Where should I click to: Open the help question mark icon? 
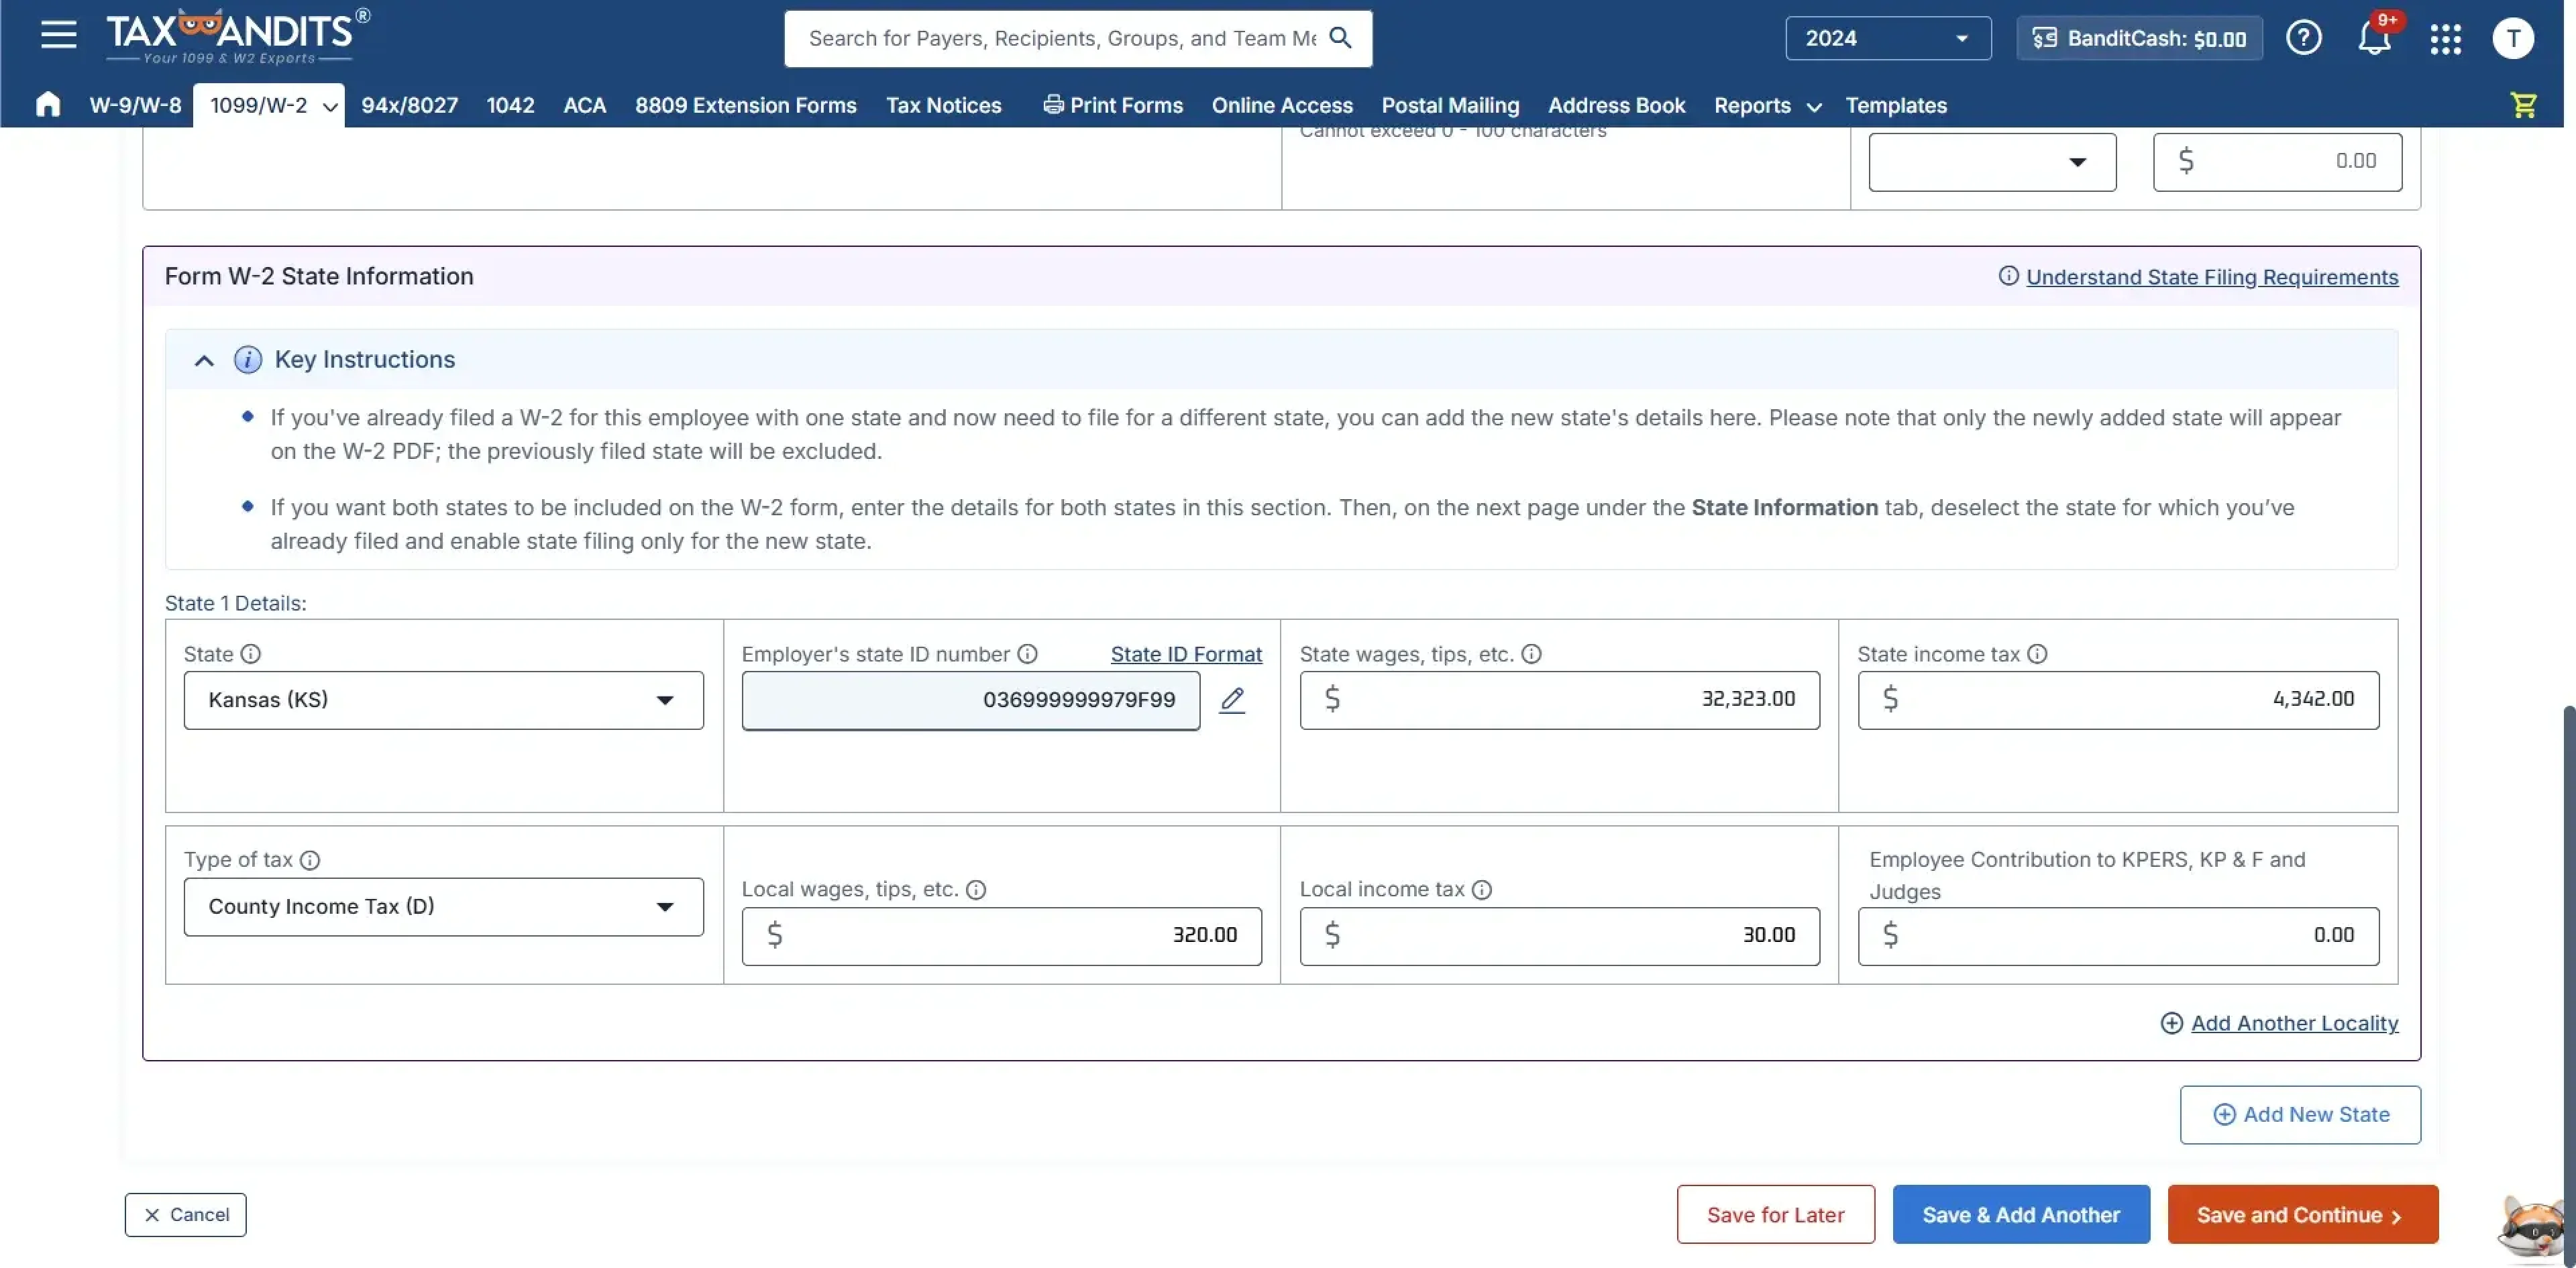(2303, 37)
